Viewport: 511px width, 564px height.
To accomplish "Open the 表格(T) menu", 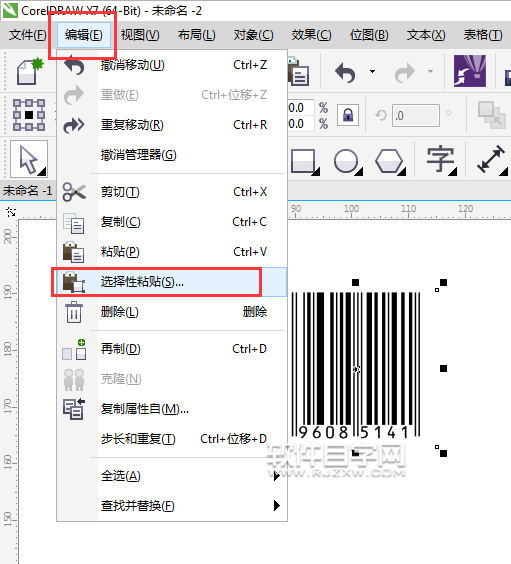I will [483, 35].
